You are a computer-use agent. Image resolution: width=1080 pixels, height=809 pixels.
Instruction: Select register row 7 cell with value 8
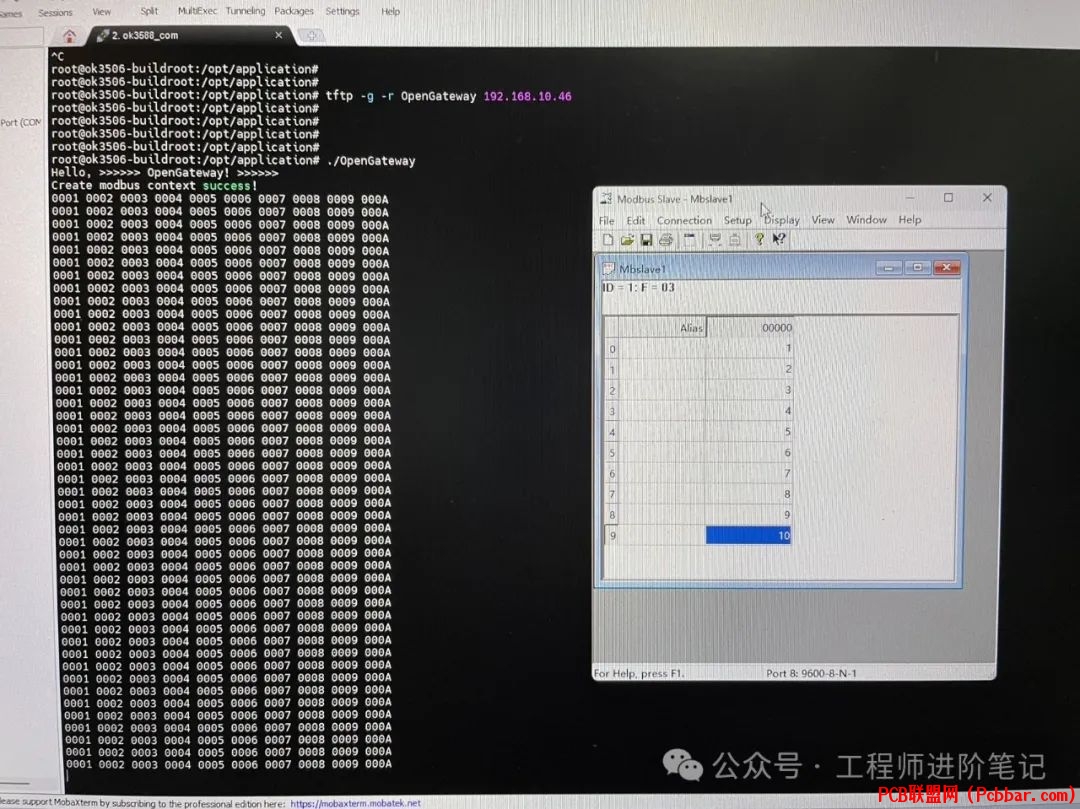coord(749,494)
